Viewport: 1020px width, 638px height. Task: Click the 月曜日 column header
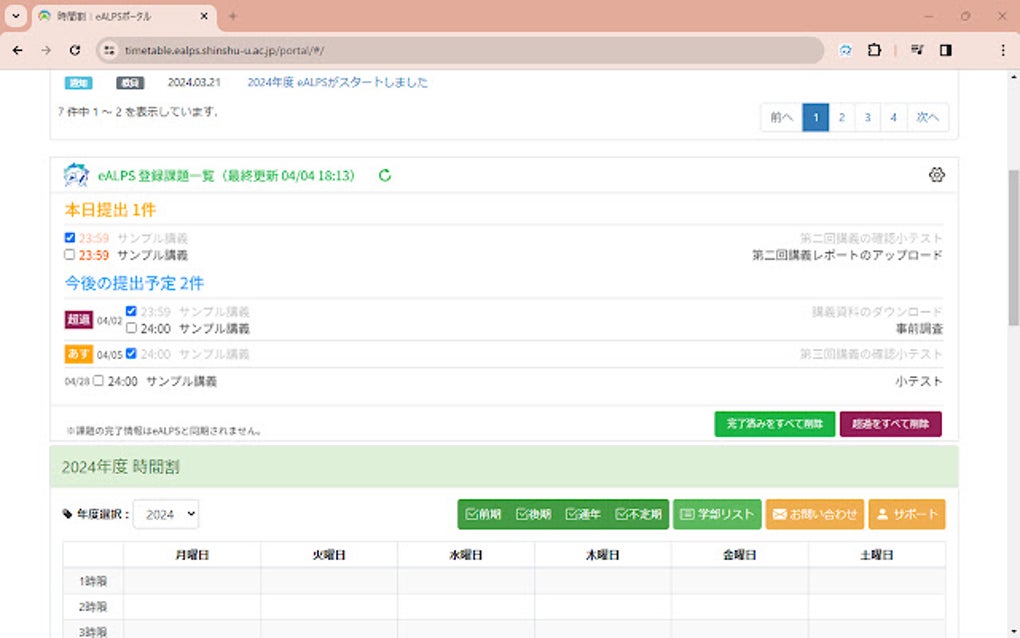(192, 555)
